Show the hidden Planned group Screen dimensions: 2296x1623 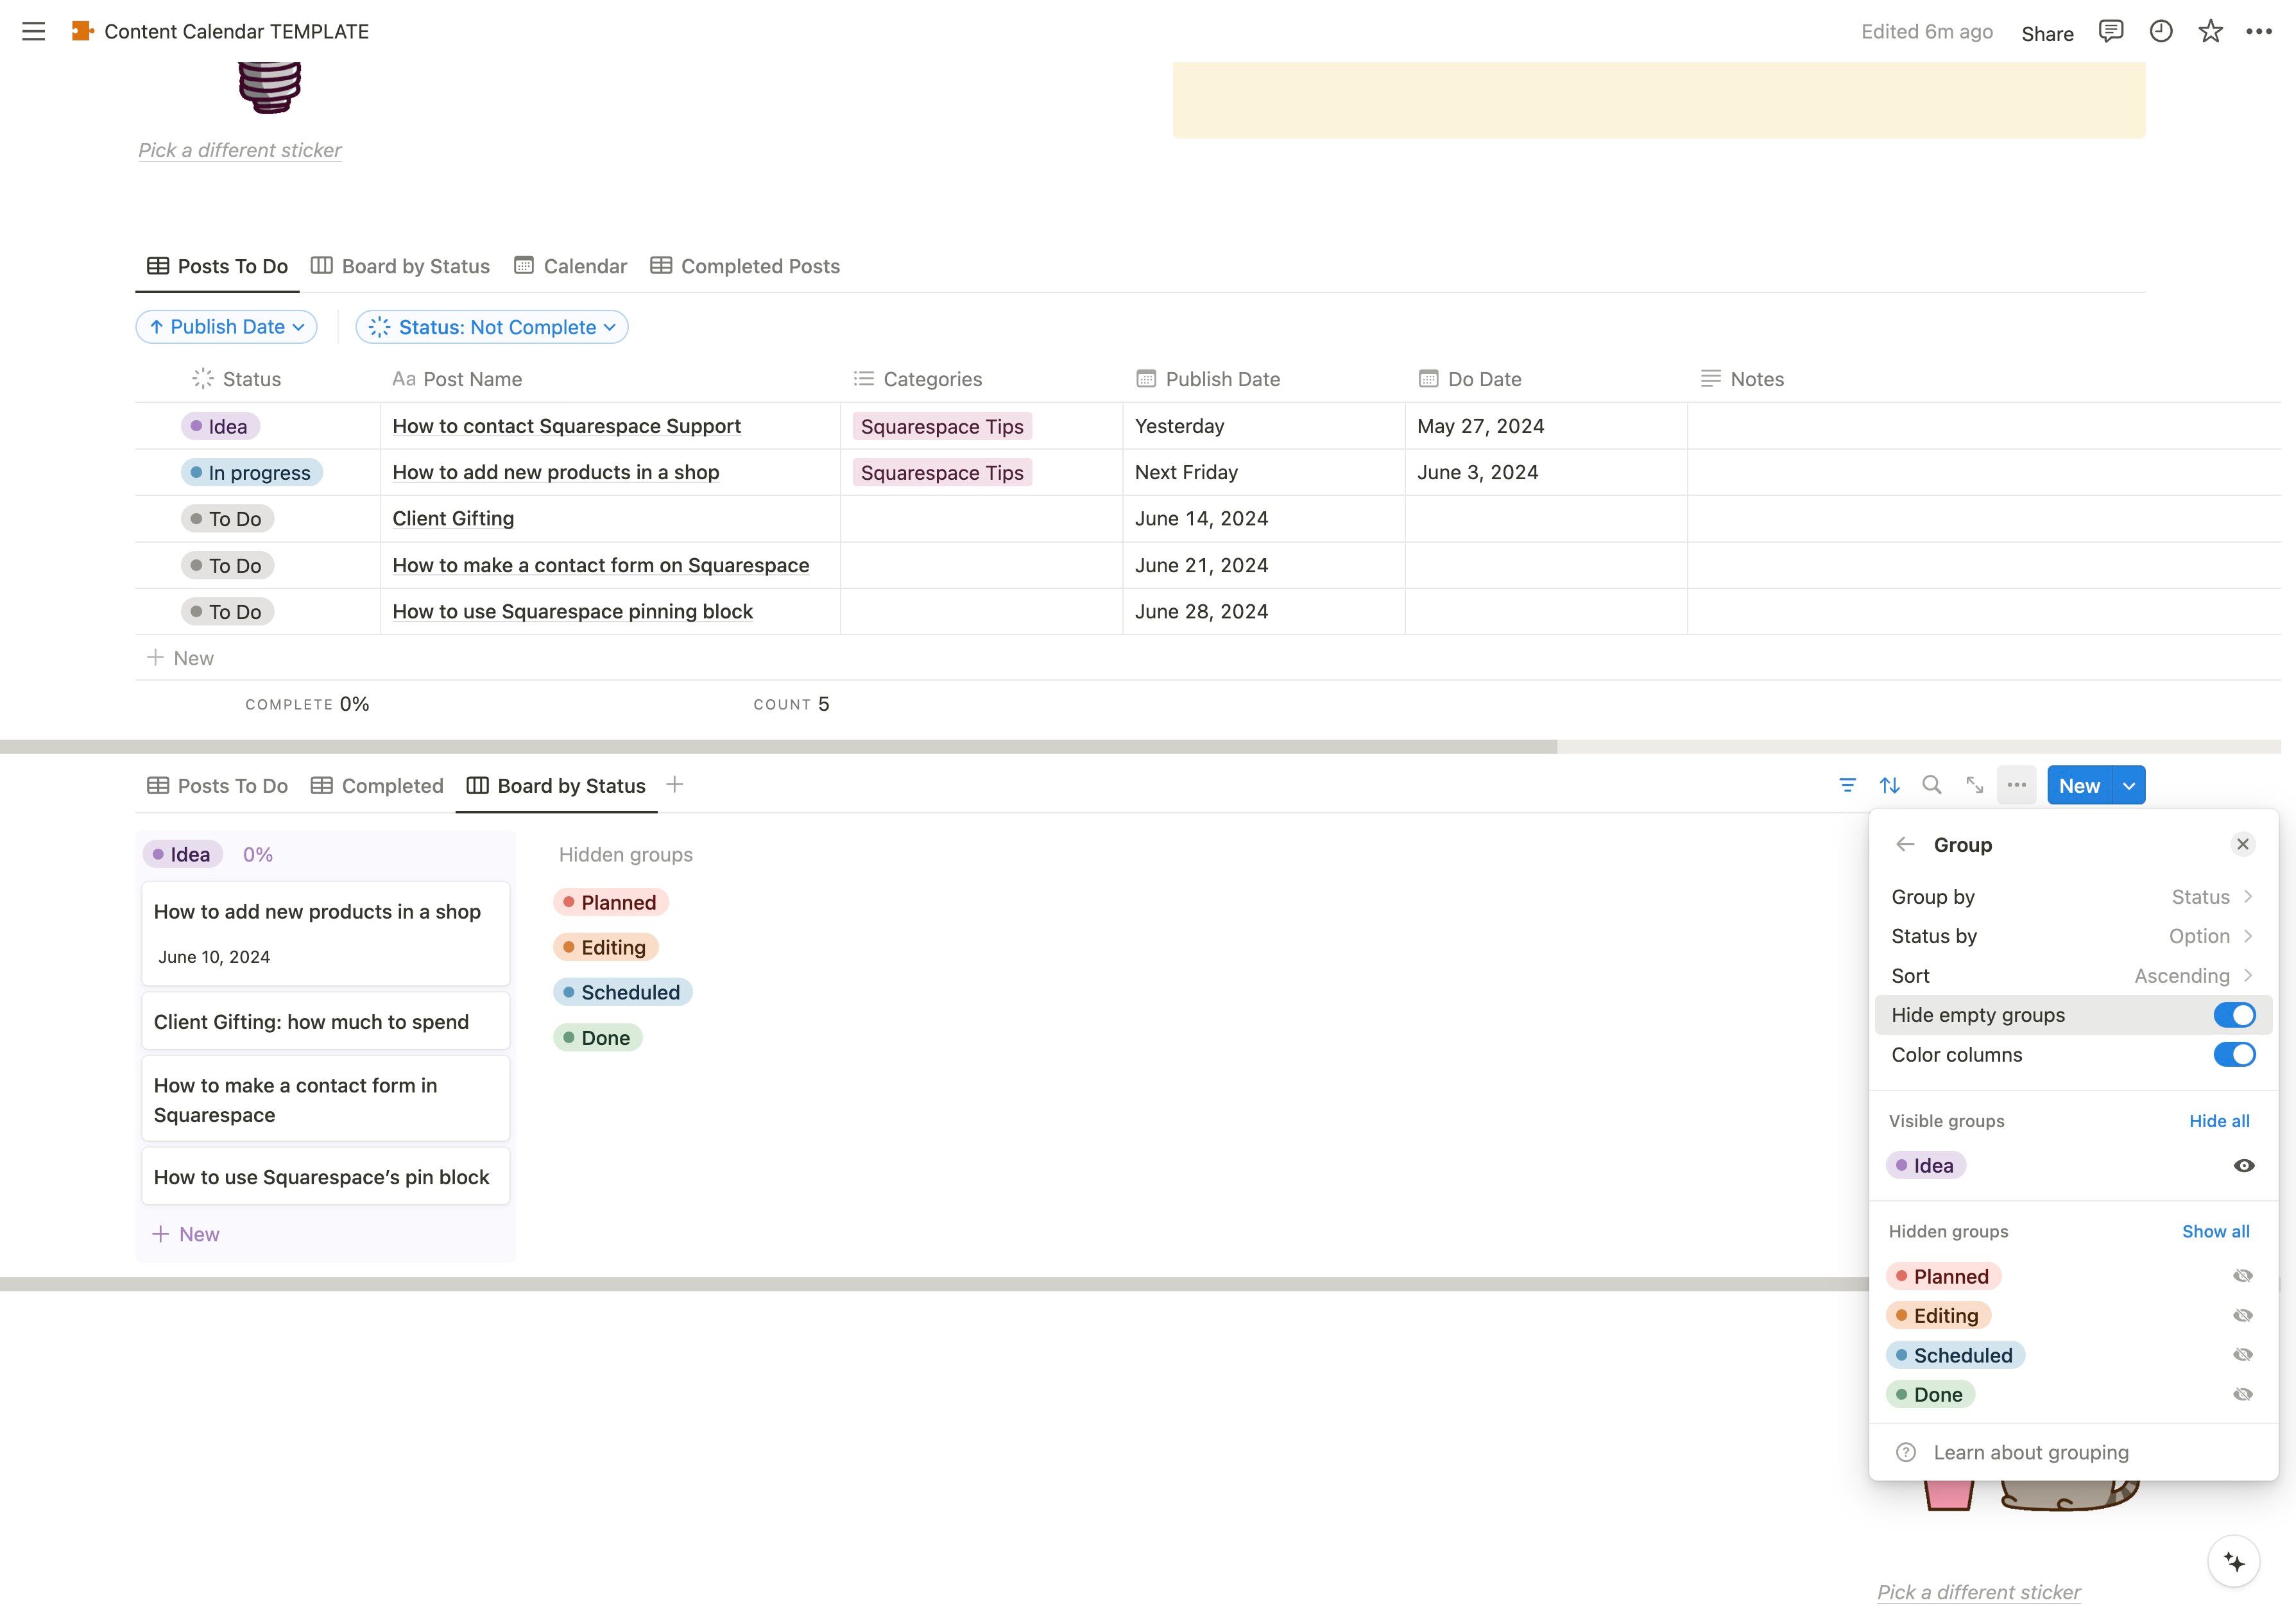(x=2242, y=1276)
